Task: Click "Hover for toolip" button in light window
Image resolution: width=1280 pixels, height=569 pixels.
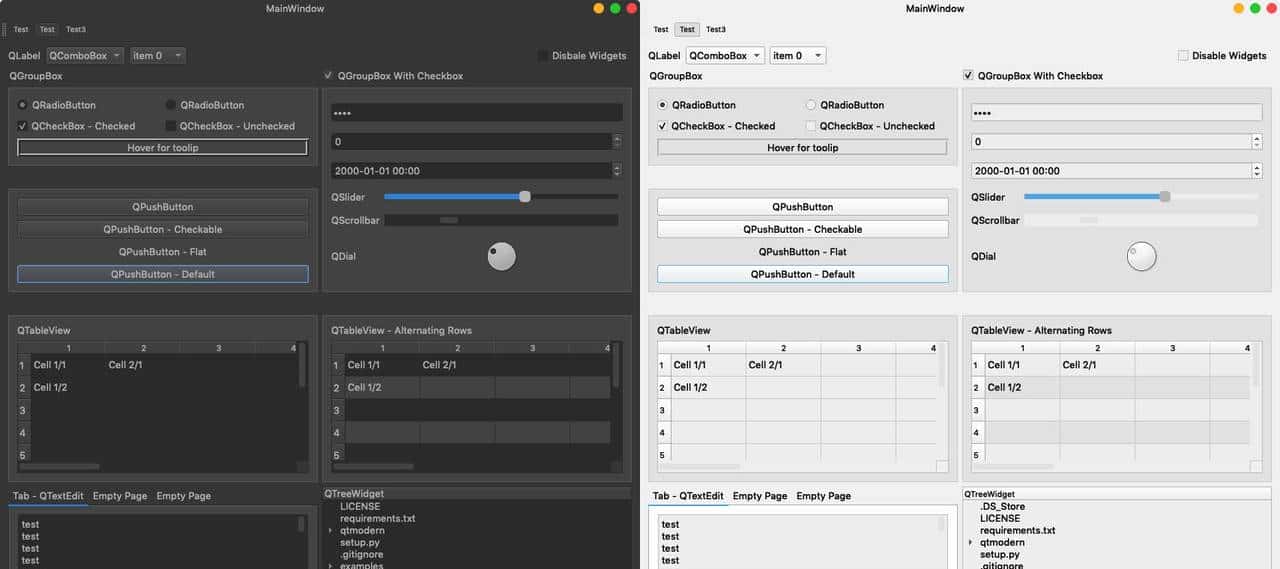Action: point(802,148)
